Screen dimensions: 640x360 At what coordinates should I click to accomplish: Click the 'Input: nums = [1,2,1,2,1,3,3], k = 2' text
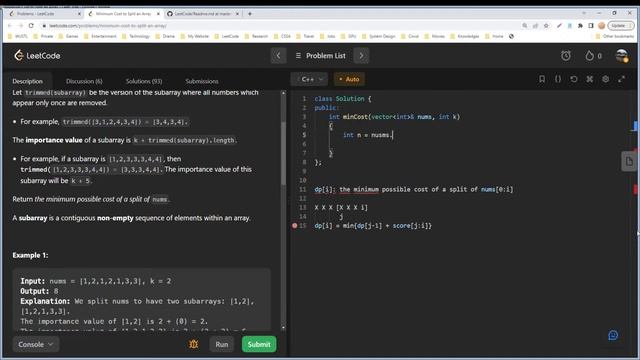[x=96, y=281]
